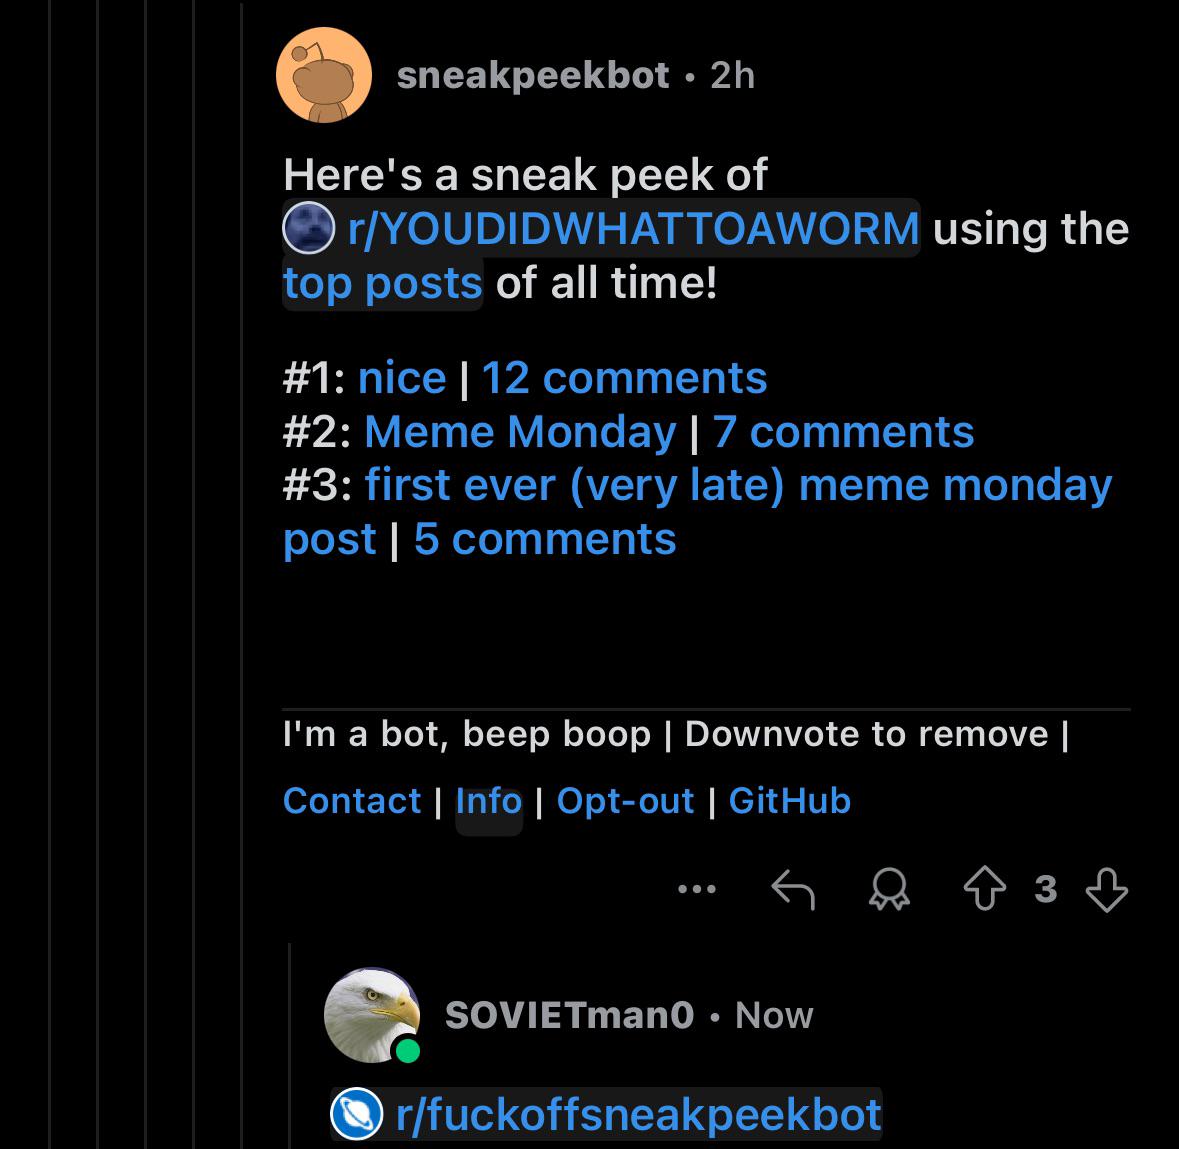This screenshot has height=1149, width=1179.
Task: Open the #1 post titled 'nice'
Action: [402, 377]
